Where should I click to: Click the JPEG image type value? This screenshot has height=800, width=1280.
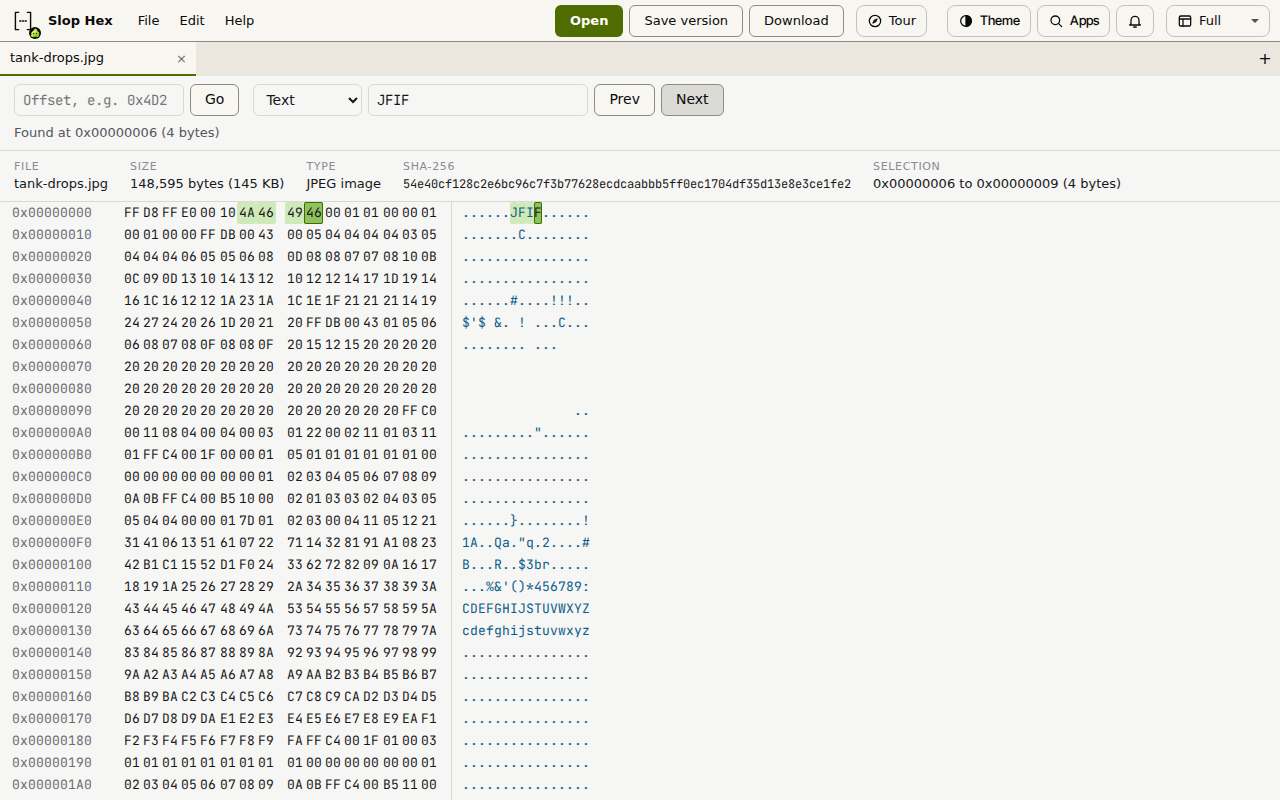point(343,184)
